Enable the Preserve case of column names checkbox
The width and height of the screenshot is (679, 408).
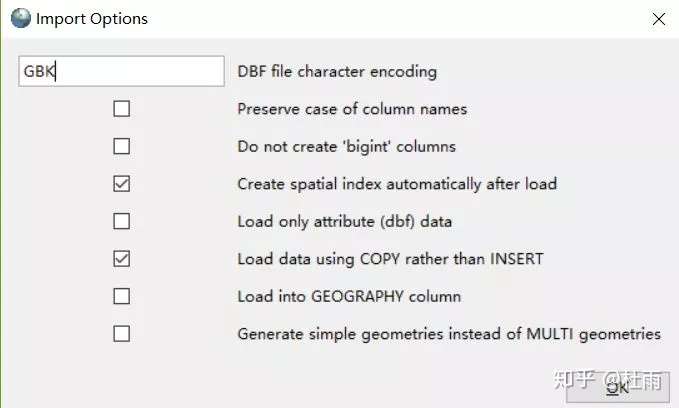[122, 109]
